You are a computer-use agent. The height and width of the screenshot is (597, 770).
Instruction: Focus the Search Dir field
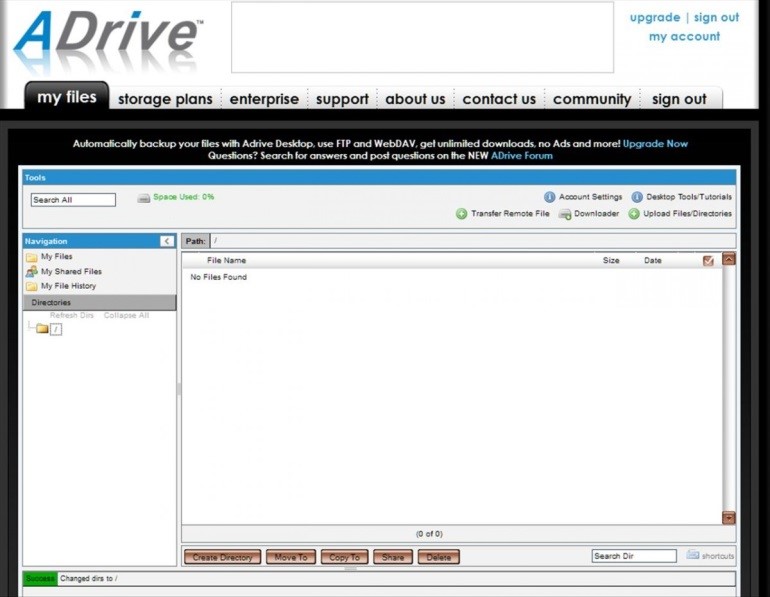(x=634, y=556)
